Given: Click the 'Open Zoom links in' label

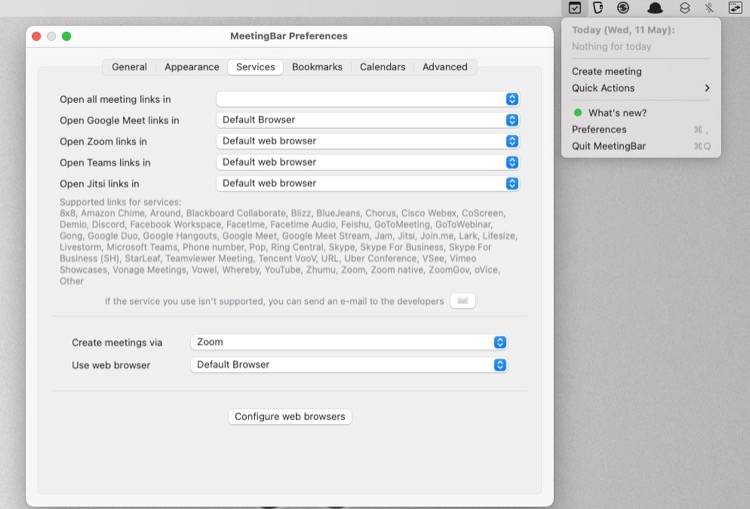Looking at the screenshot, I should [103, 142].
